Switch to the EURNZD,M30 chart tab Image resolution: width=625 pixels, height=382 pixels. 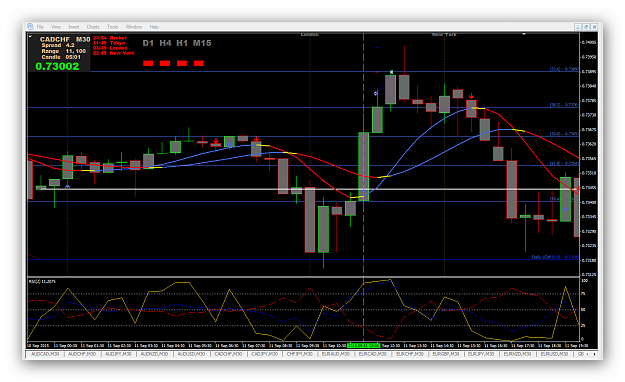[517, 354]
